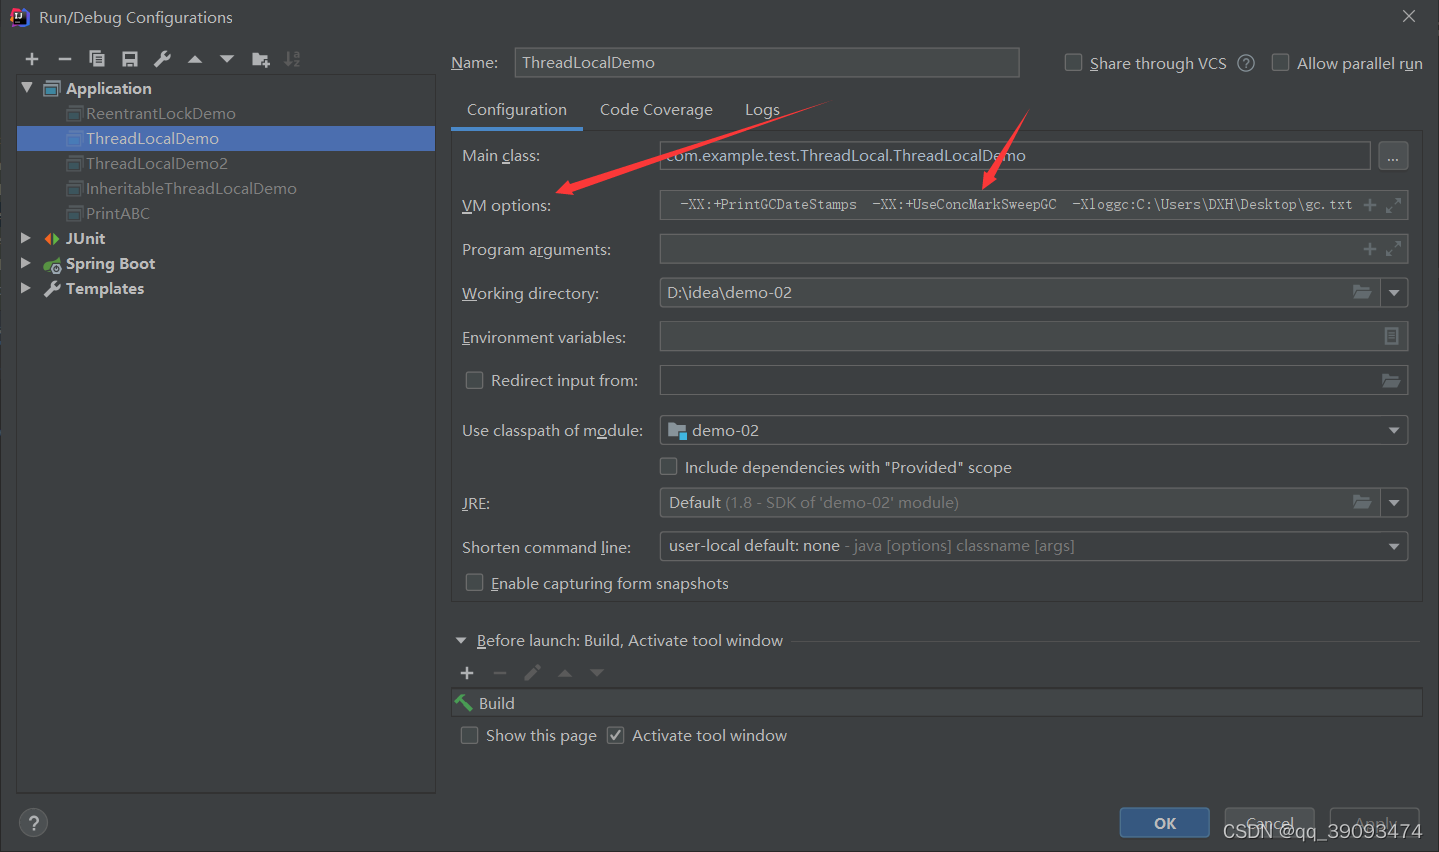
Task: Enable capturing form snapshots checkbox
Action: pos(475,583)
